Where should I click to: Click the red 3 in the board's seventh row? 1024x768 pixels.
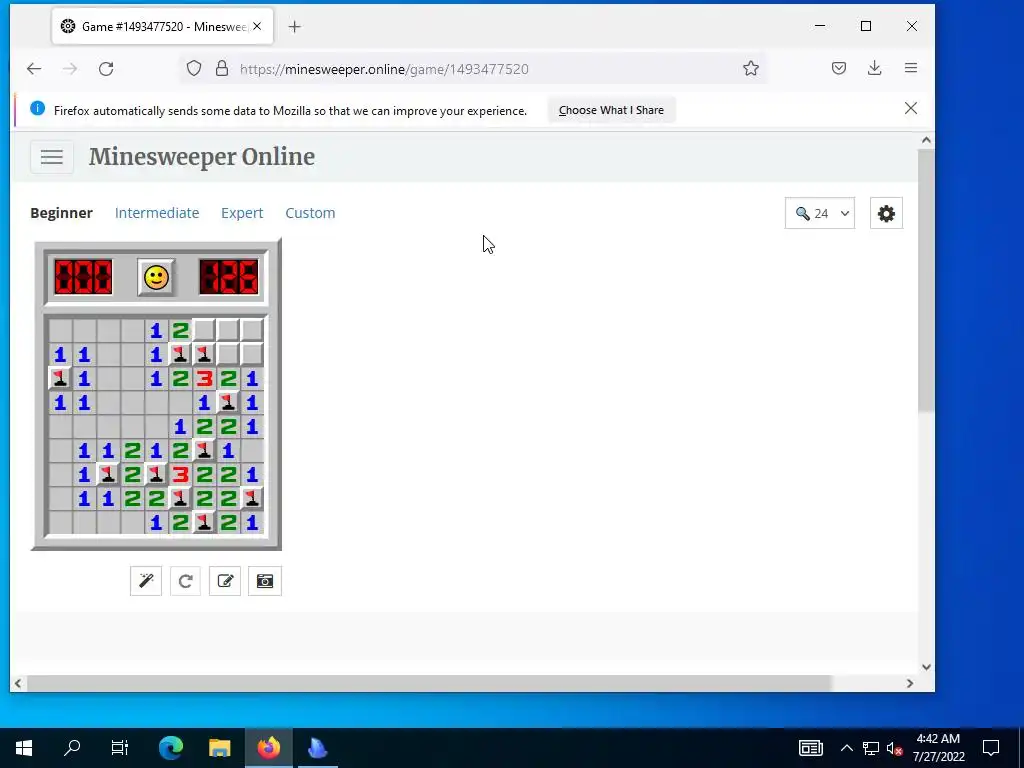tap(180, 474)
